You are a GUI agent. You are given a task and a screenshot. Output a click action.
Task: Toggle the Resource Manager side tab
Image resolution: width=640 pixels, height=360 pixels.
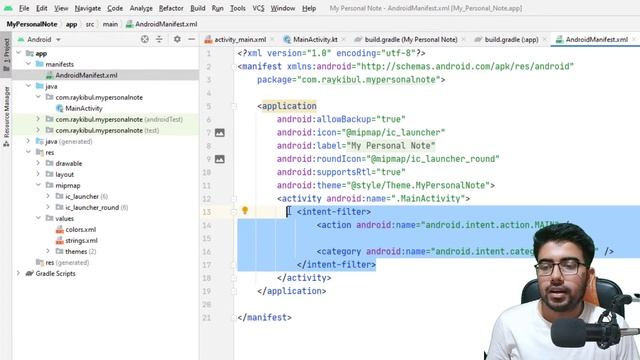(6, 116)
